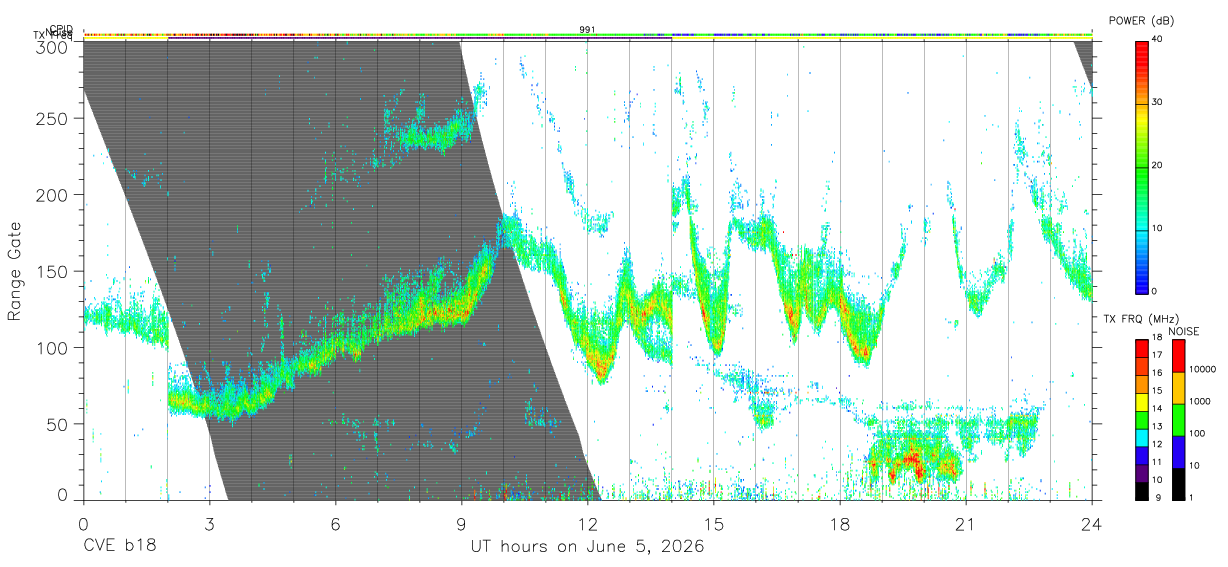Click the 300 tick label on y-axis
The width and height of the screenshot is (1228, 567).
(x=53, y=47)
